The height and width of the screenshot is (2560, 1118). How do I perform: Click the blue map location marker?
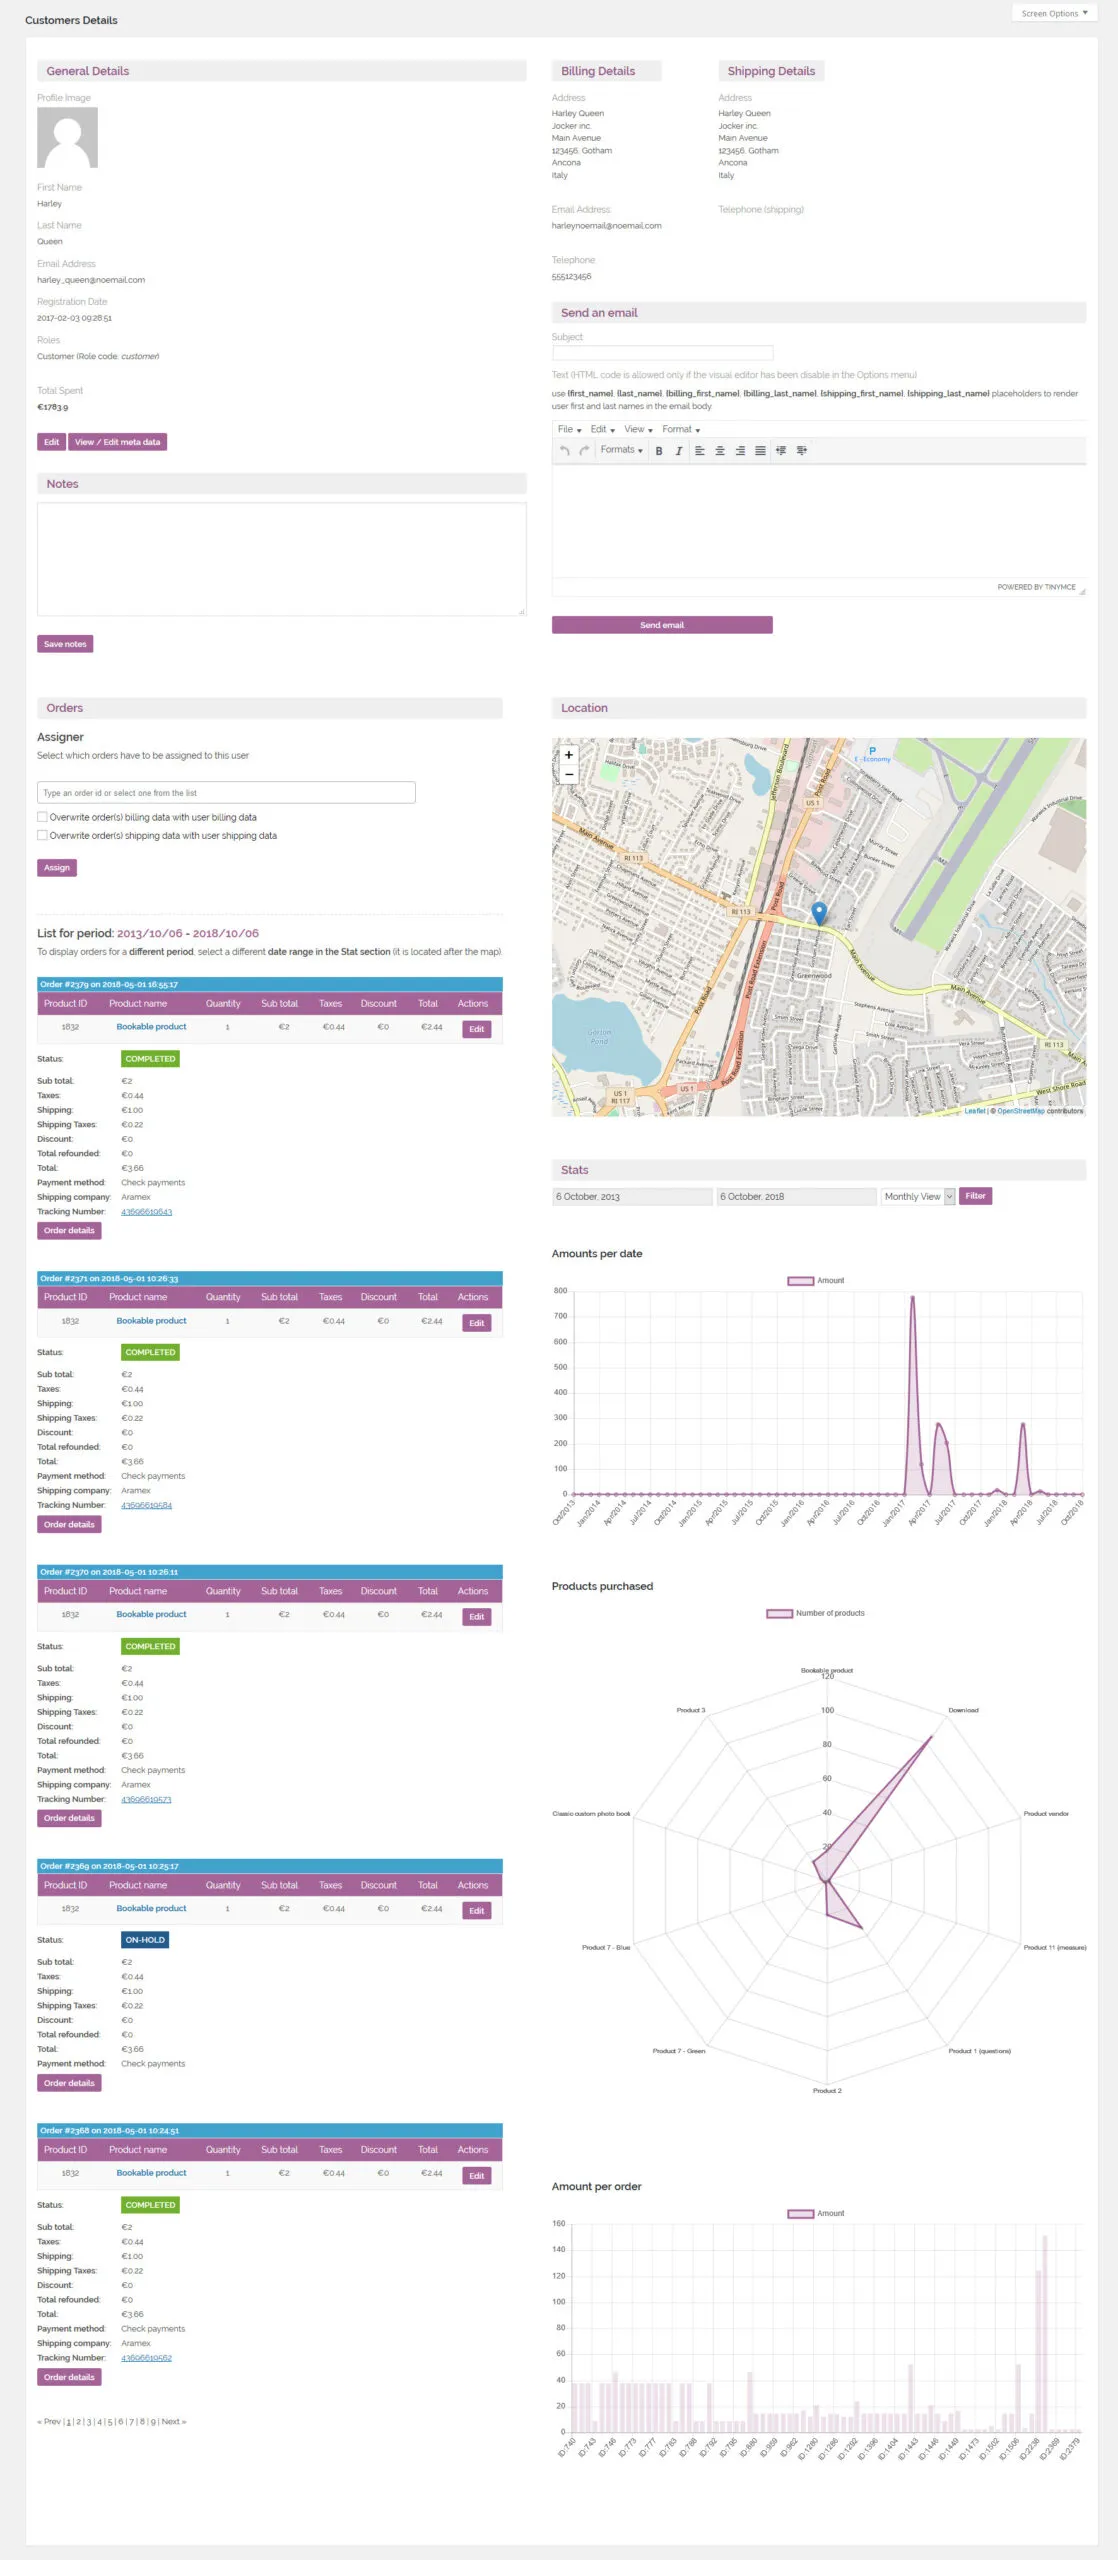tap(819, 912)
